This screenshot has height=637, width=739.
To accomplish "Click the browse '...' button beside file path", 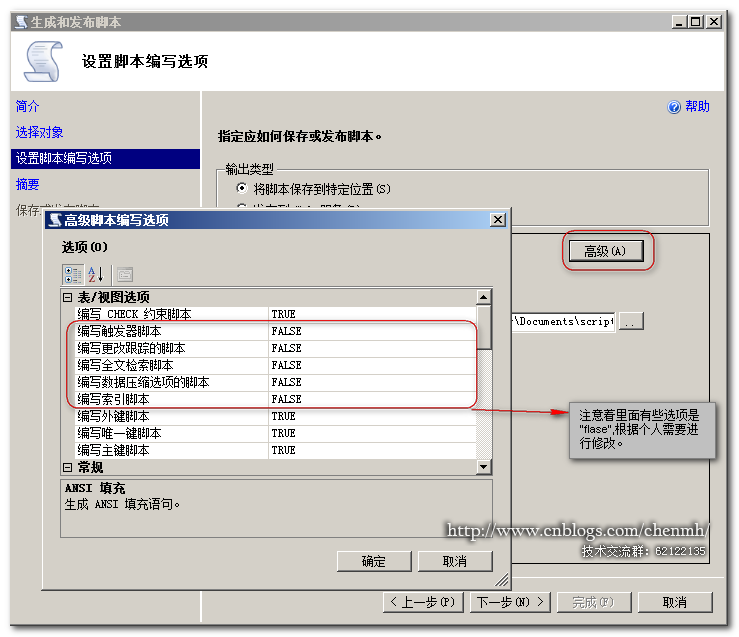I will [x=631, y=321].
